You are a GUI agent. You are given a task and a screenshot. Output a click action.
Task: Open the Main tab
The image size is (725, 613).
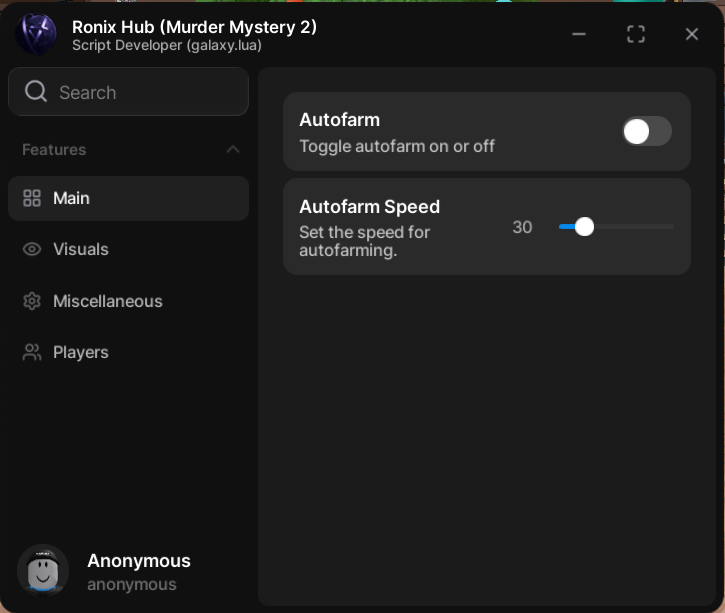(x=129, y=198)
